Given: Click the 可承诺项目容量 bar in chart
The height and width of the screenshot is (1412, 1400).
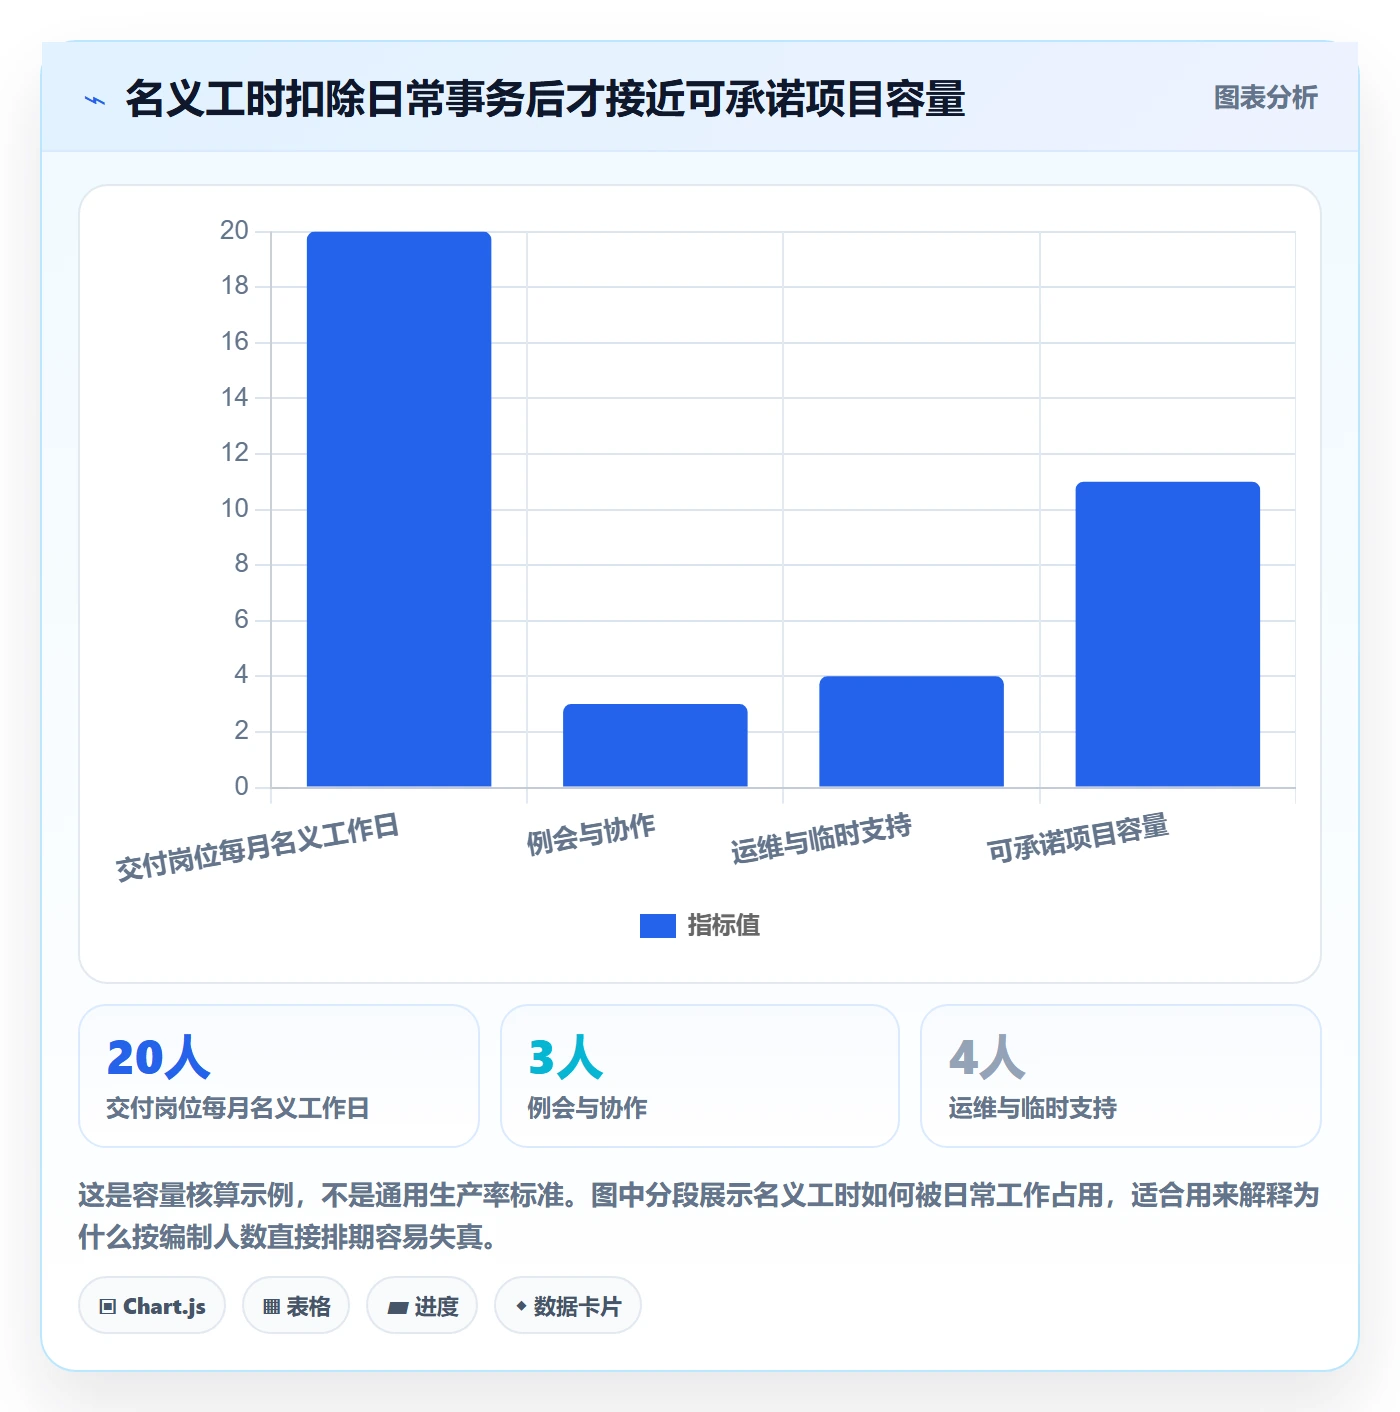Looking at the screenshot, I should pos(1168,635).
